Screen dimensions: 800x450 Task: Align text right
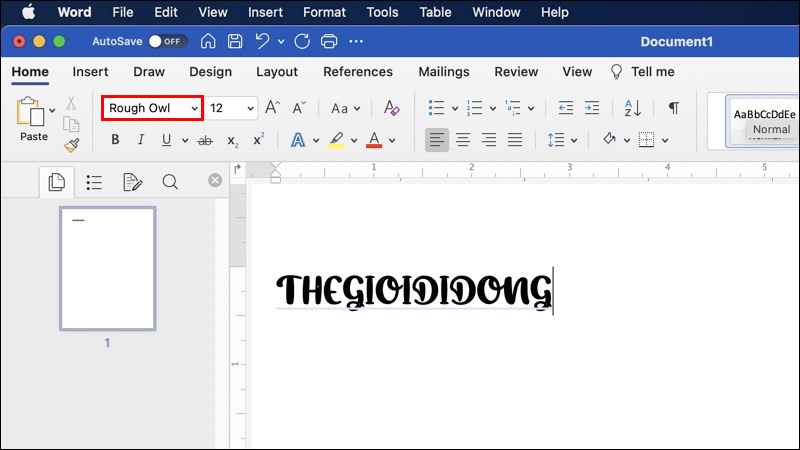pyautogui.click(x=489, y=140)
